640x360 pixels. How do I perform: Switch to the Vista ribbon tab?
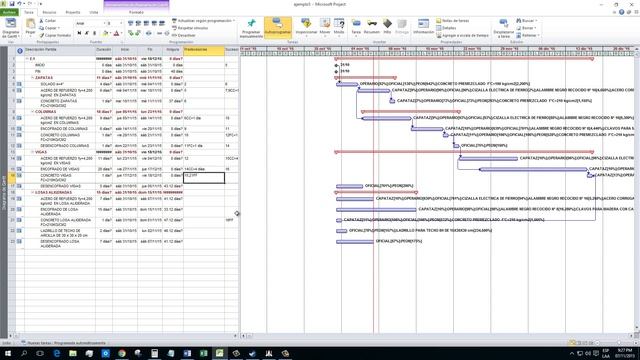pos(94,12)
